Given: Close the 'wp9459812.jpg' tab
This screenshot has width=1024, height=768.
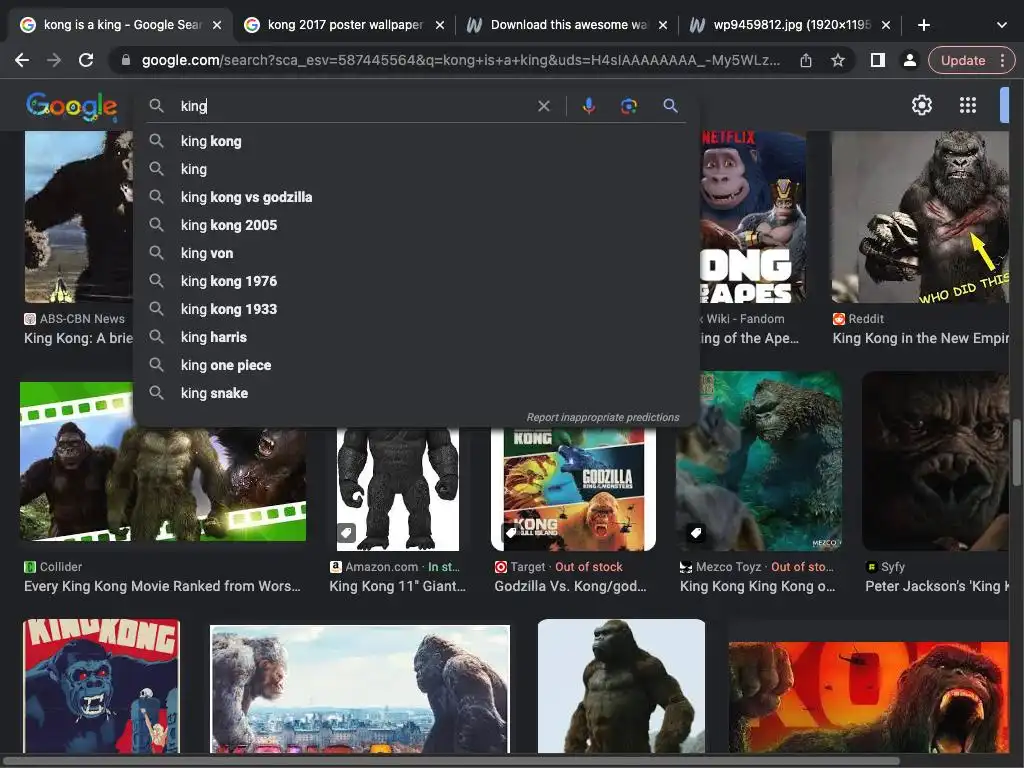Looking at the screenshot, I should click(886, 25).
